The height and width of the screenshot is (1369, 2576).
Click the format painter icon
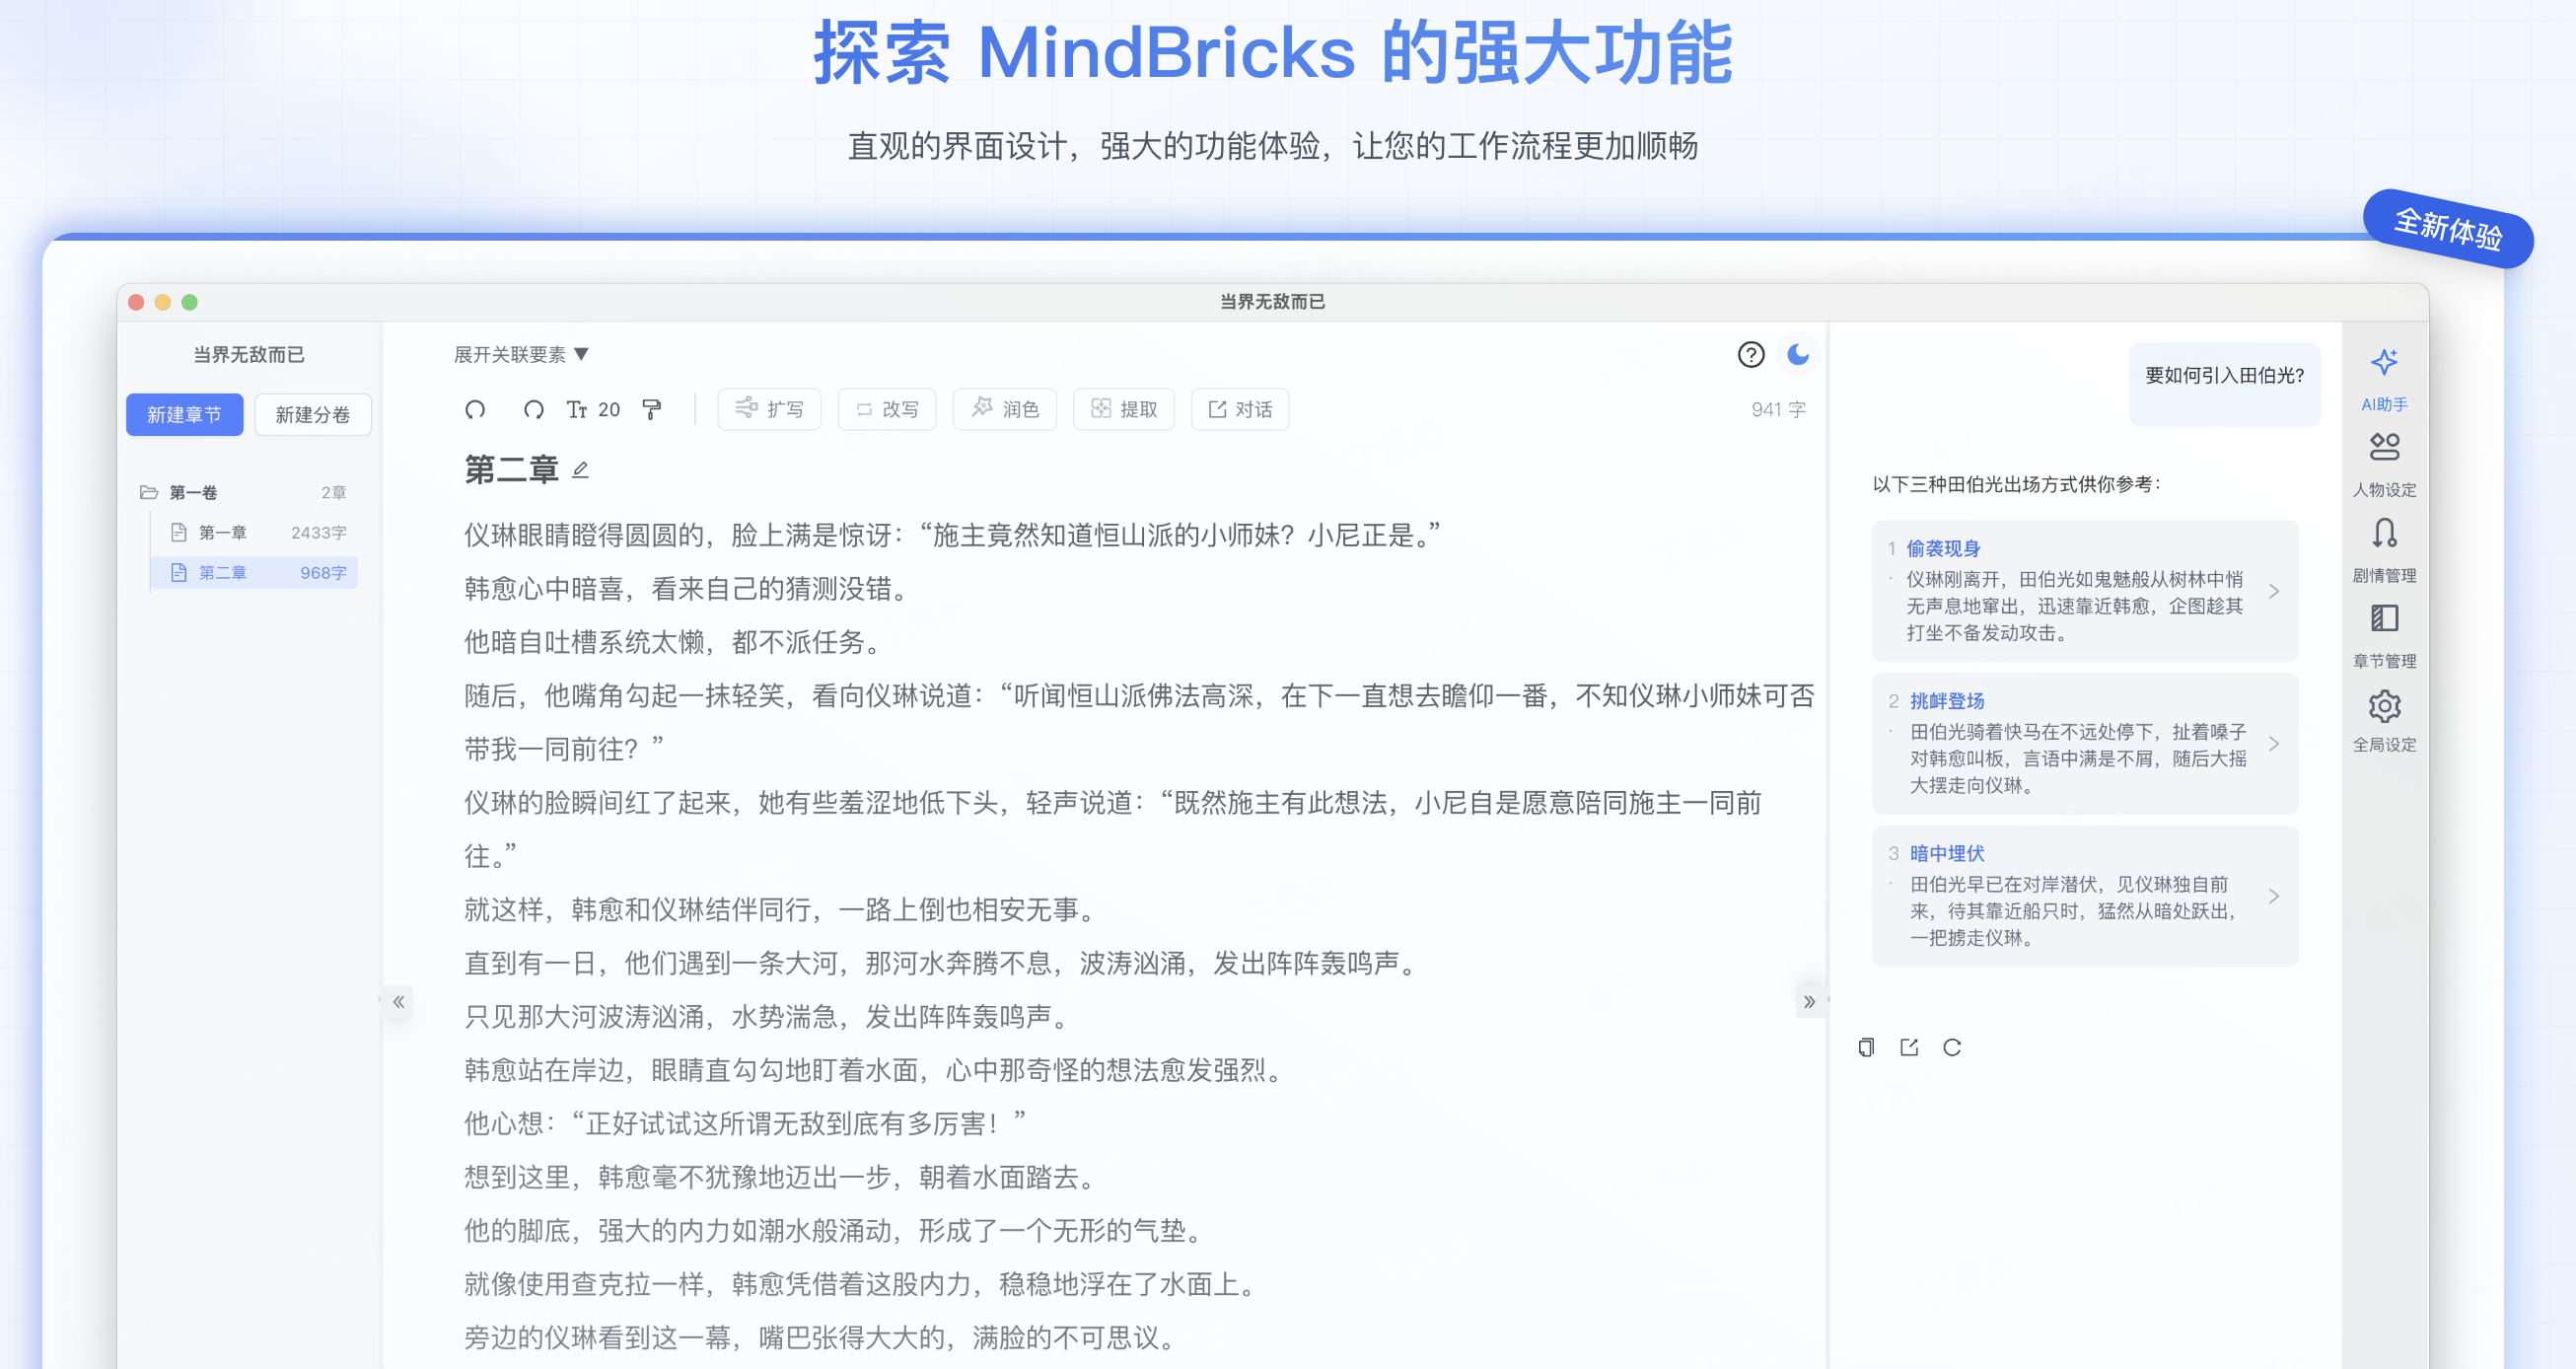[x=652, y=409]
